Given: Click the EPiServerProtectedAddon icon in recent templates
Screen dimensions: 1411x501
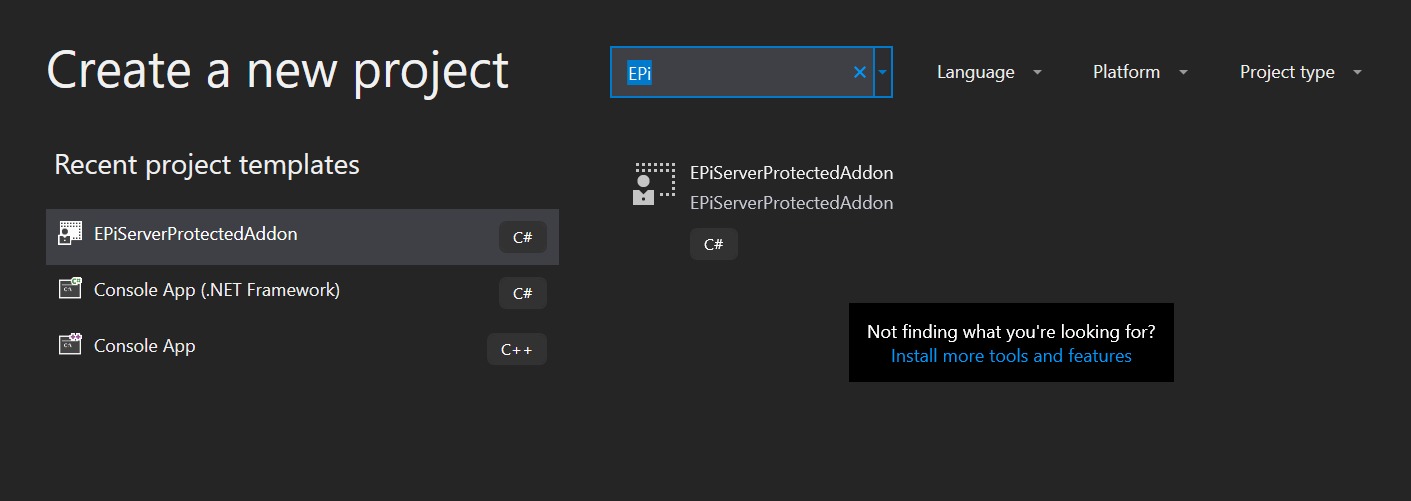Looking at the screenshot, I should pyautogui.click(x=70, y=234).
